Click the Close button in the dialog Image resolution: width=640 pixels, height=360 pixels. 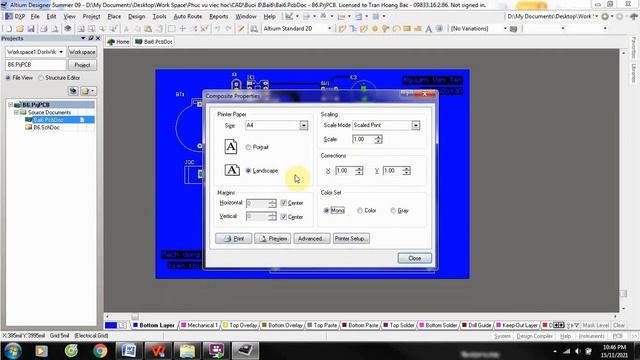coord(414,258)
